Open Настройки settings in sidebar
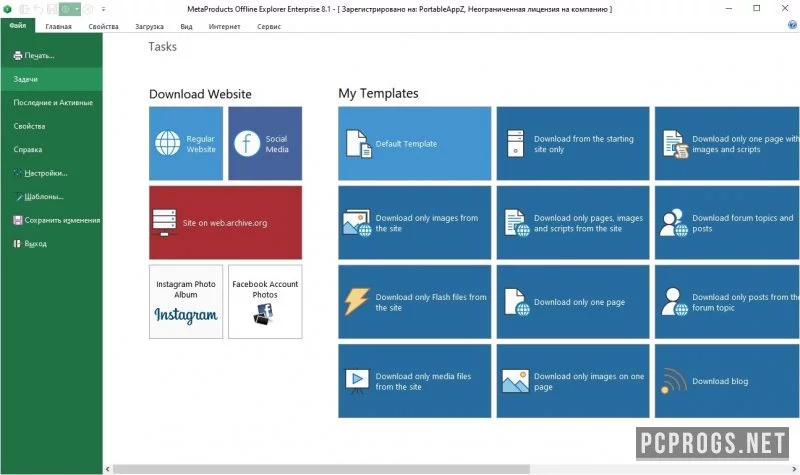800x475 pixels. tap(51, 173)
